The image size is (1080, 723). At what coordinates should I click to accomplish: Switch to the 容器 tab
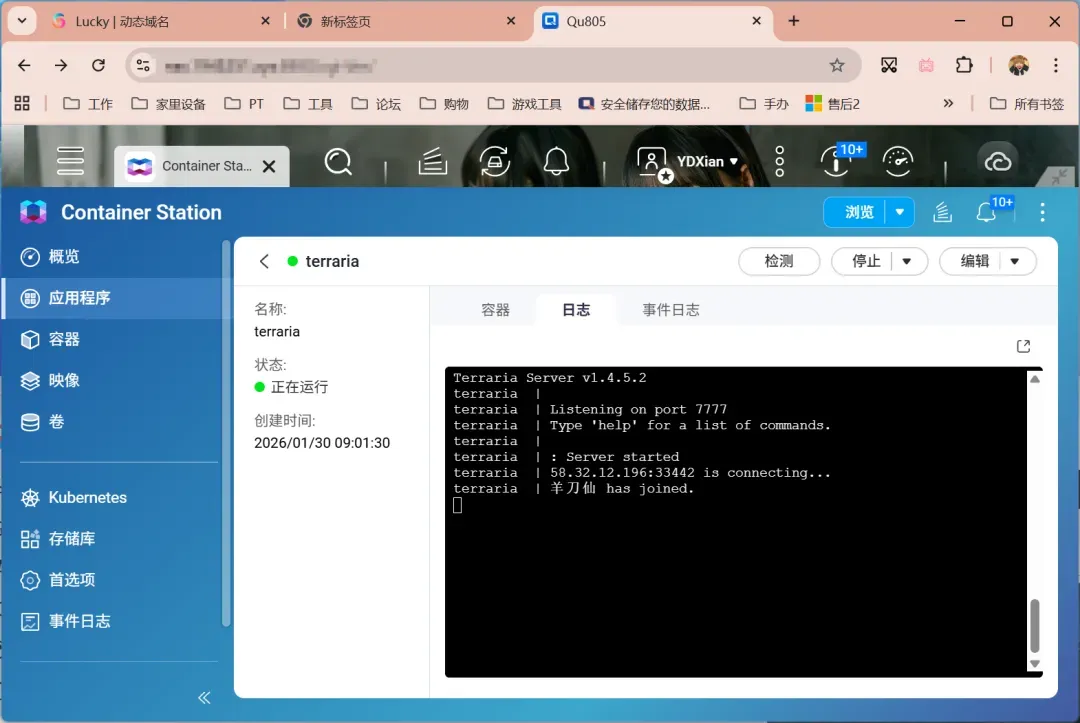[x=496, y=310]
